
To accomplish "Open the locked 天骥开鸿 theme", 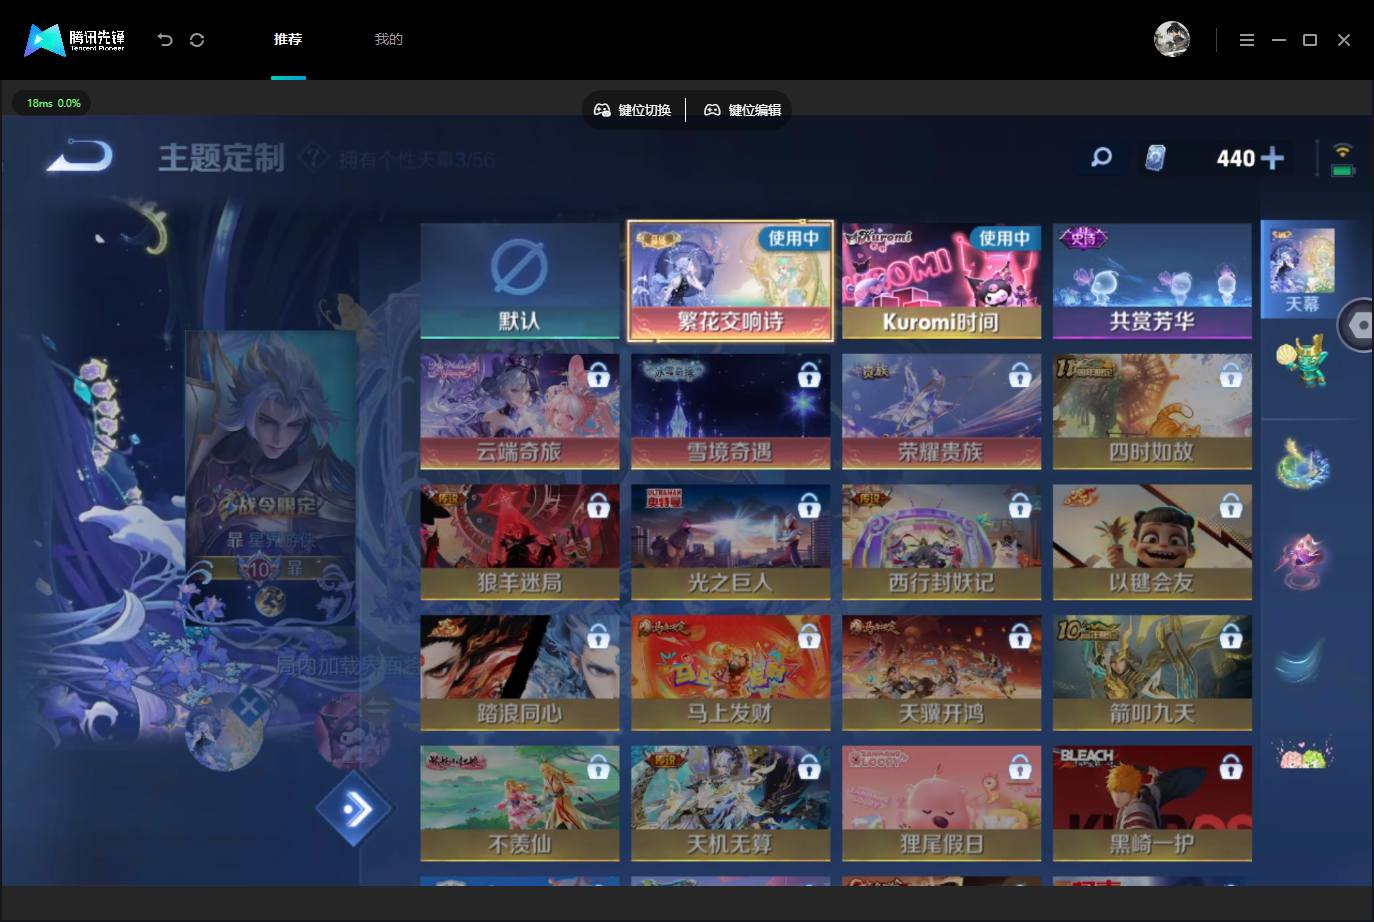I will pos(941,673).
